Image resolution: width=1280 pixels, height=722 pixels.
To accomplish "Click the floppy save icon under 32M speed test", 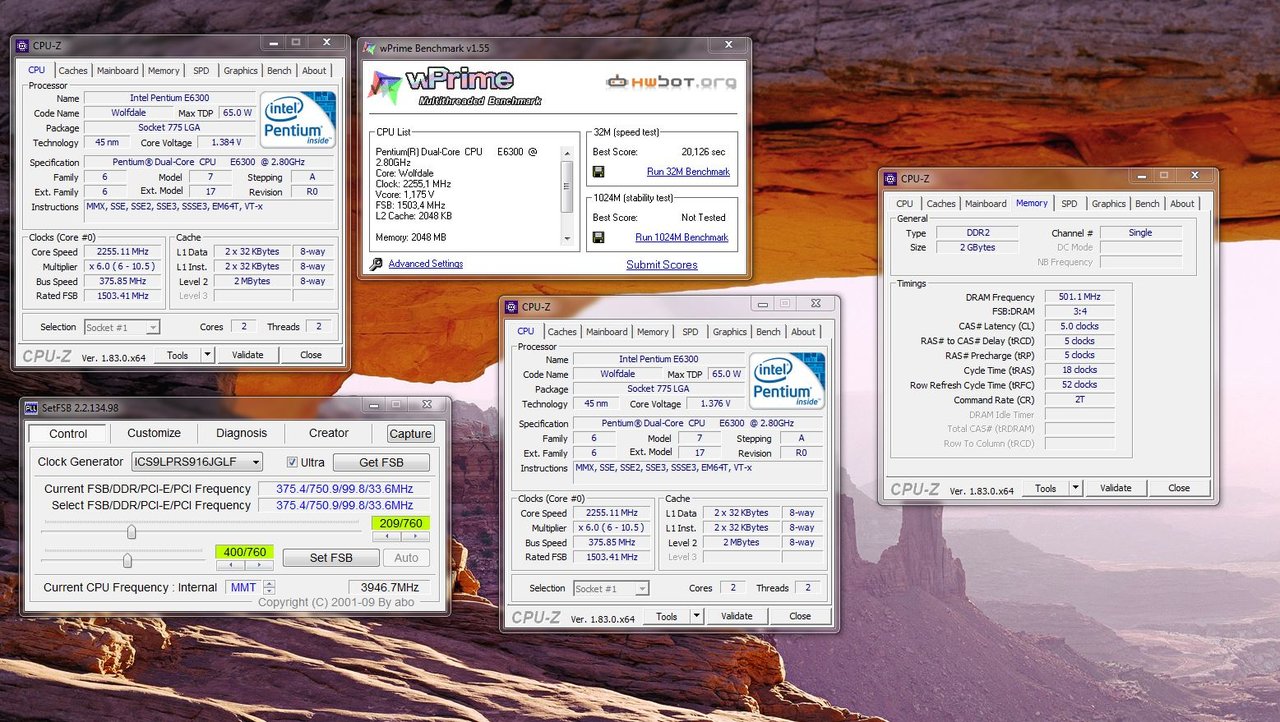I will tap(599, 172).
